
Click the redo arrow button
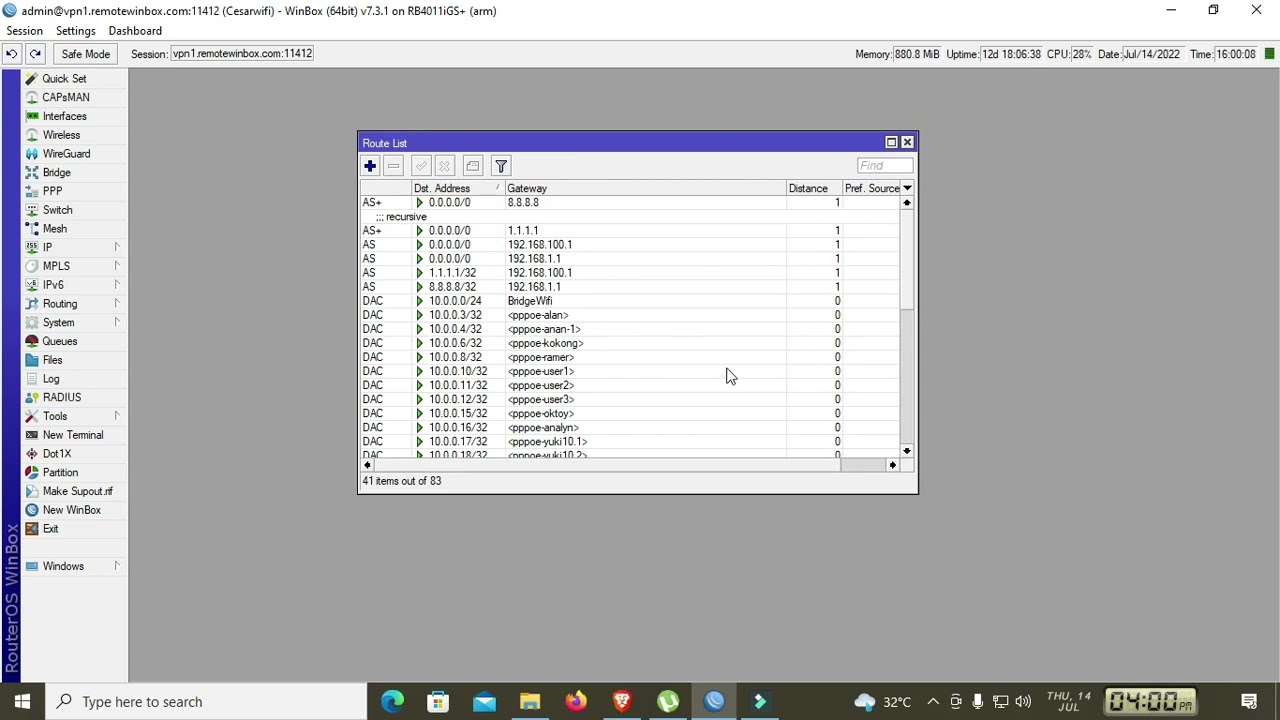click(x=35, y=54)
